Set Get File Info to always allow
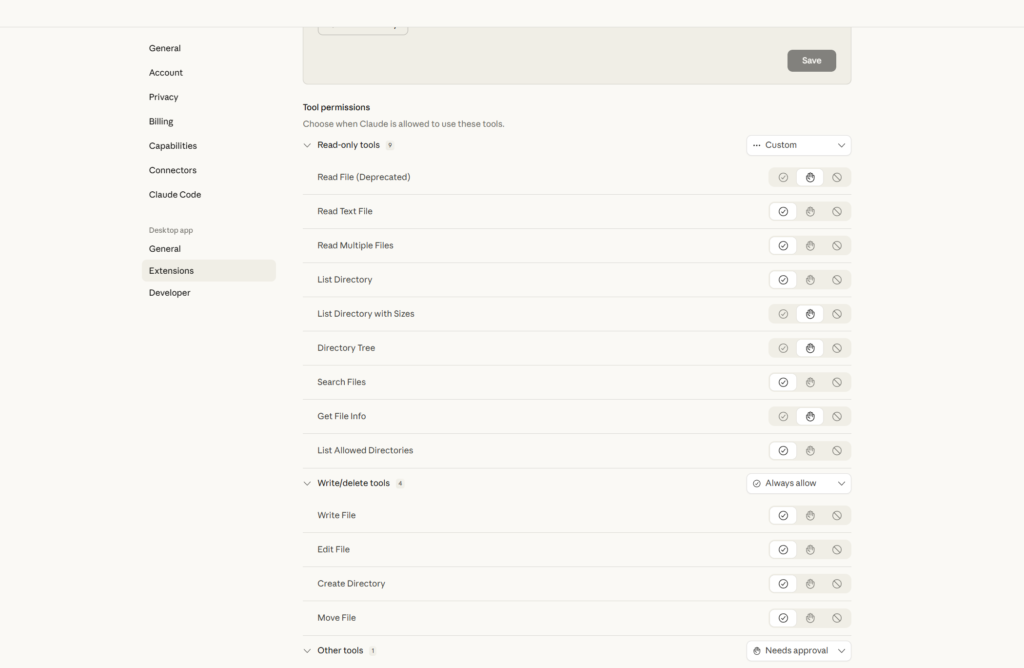1024x668 pixels. tap(783, 416)
